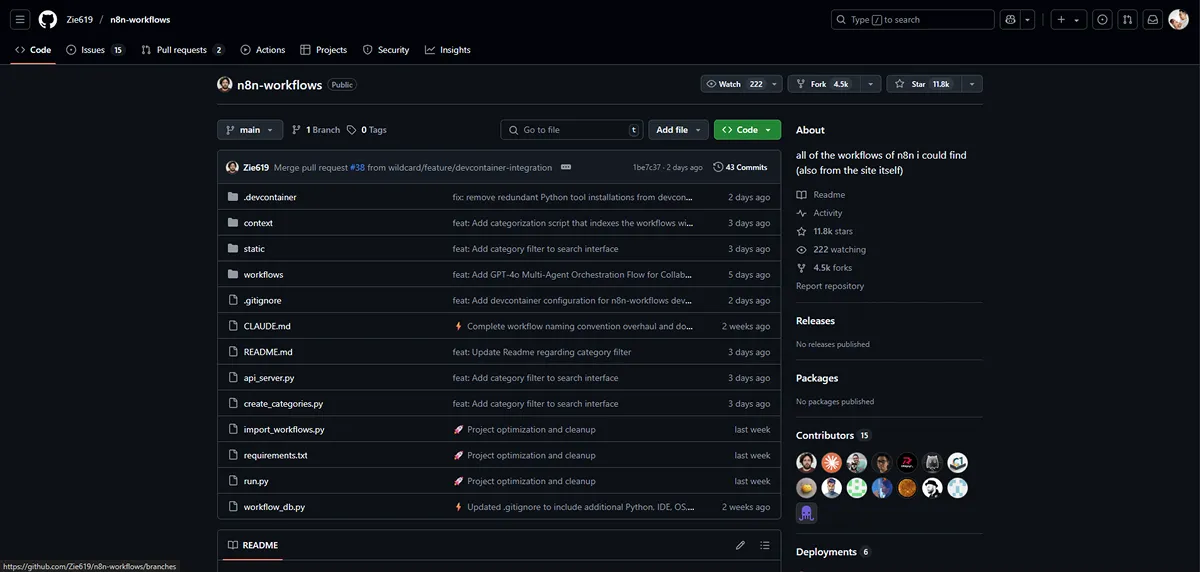Open create_categories.py file
The image size is (1200, 573).
point(283,404)
